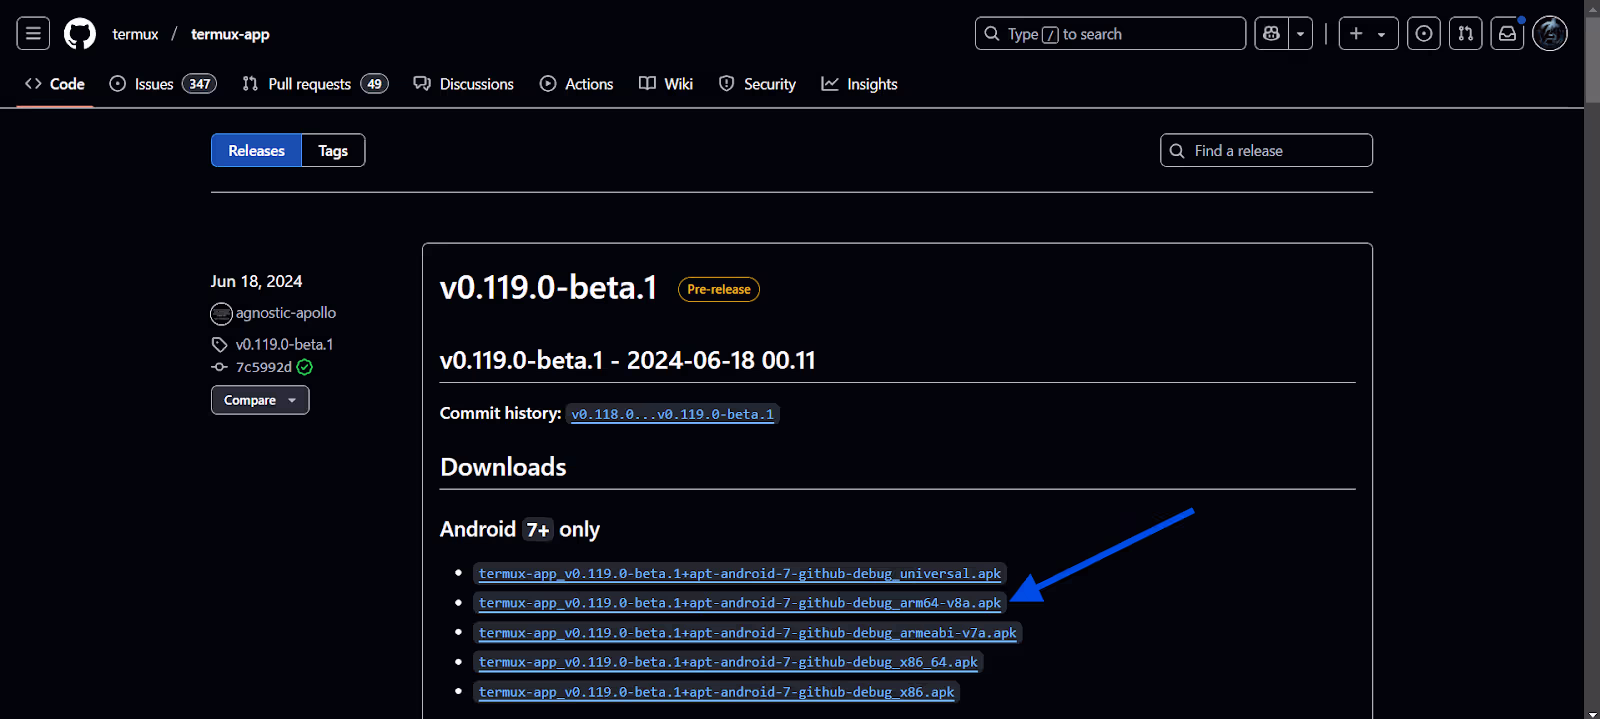Viewport: 1600px width, 719px height.
Task: Click the Pull requests count badge 49
Action: click(x=375, y=84)
